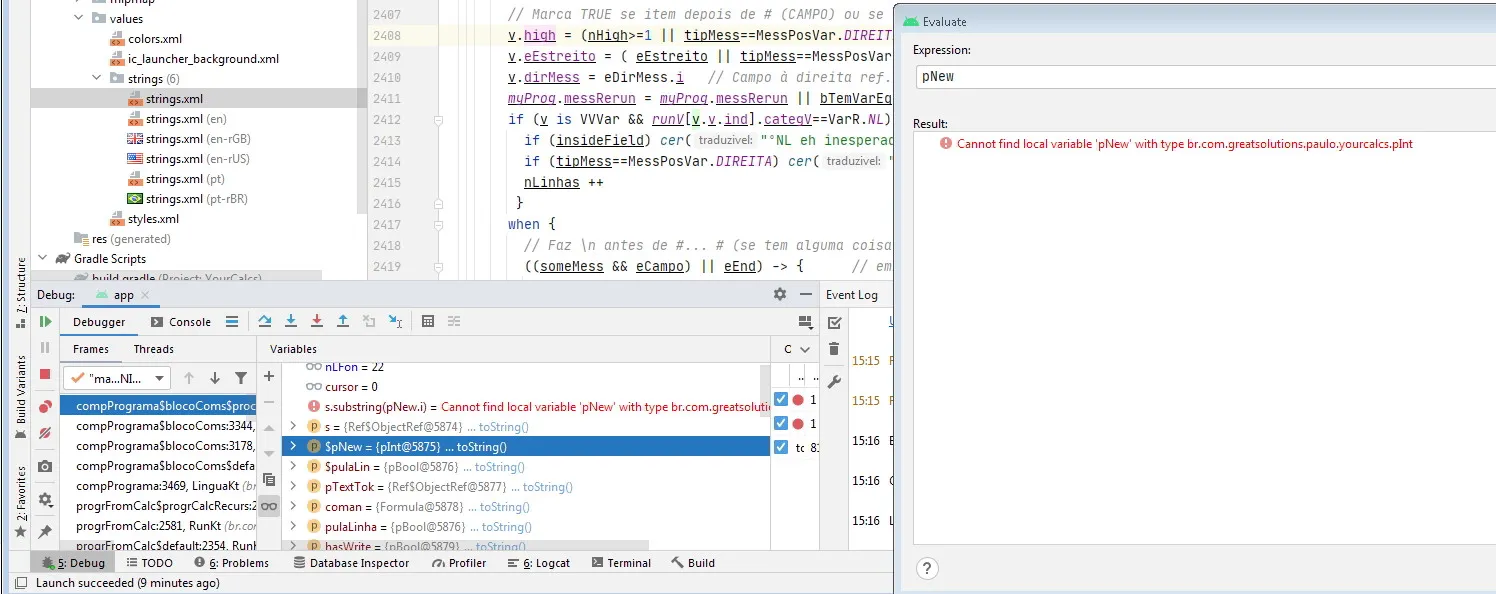Click the camera thread dump icon
This screenshot has height=594, width=1496.
(45, 467)
